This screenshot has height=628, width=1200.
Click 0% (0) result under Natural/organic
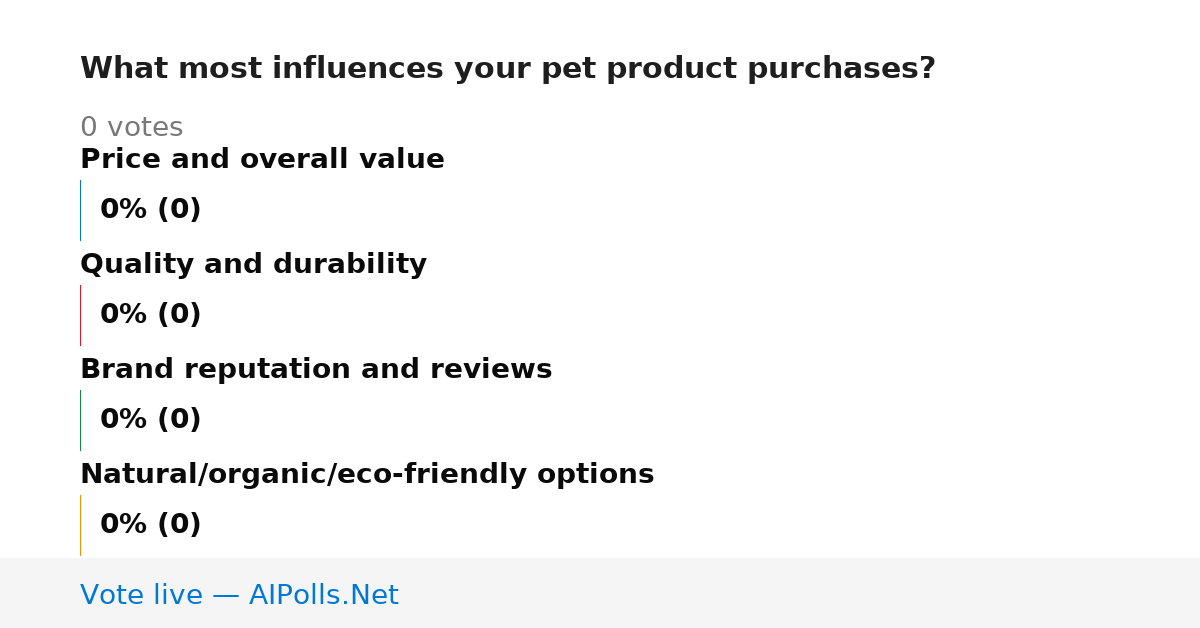click(x=151, y=525)
